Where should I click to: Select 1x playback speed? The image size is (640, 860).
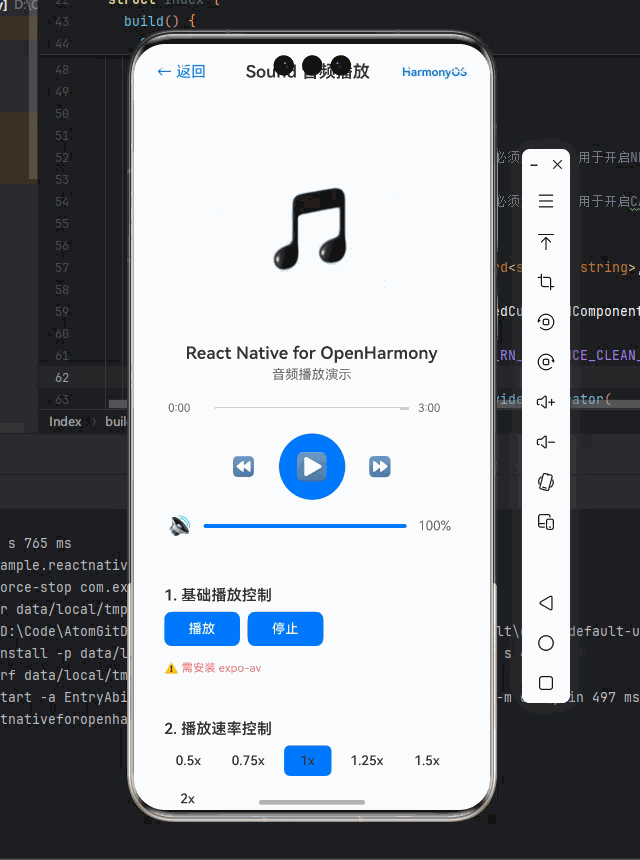point(308,761)
